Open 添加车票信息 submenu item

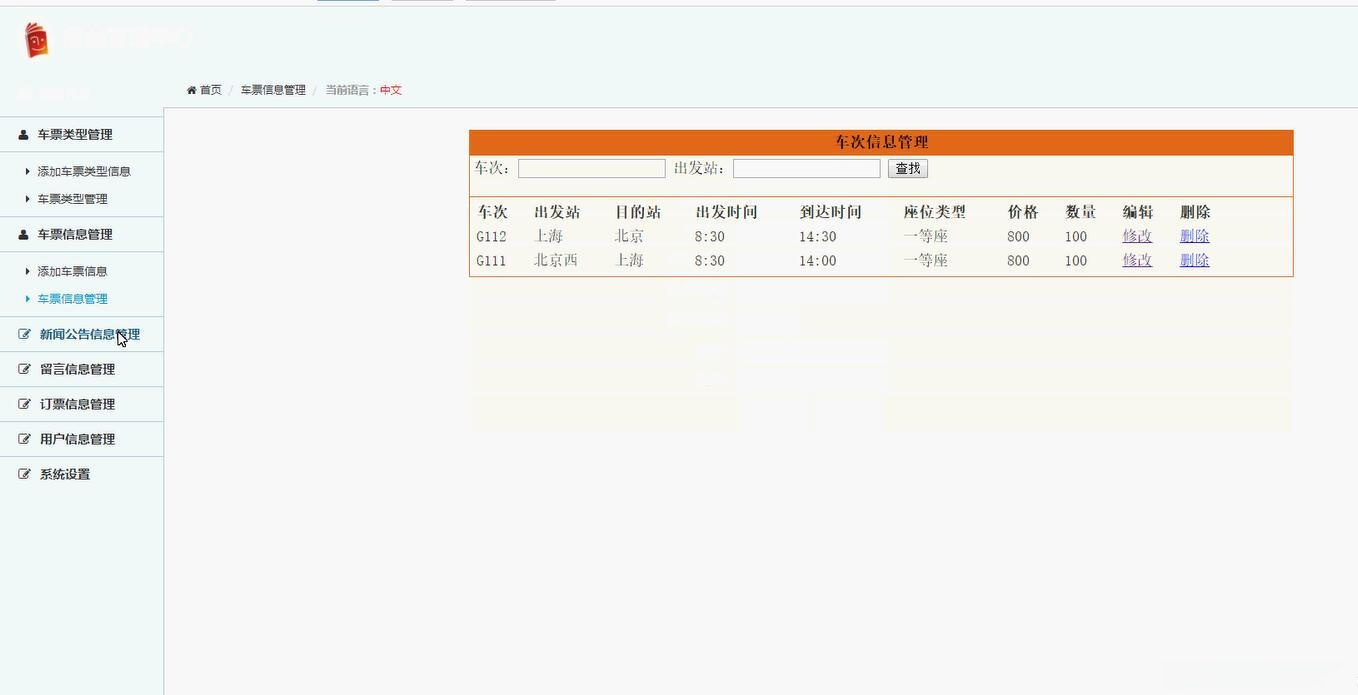pos(72,271)
